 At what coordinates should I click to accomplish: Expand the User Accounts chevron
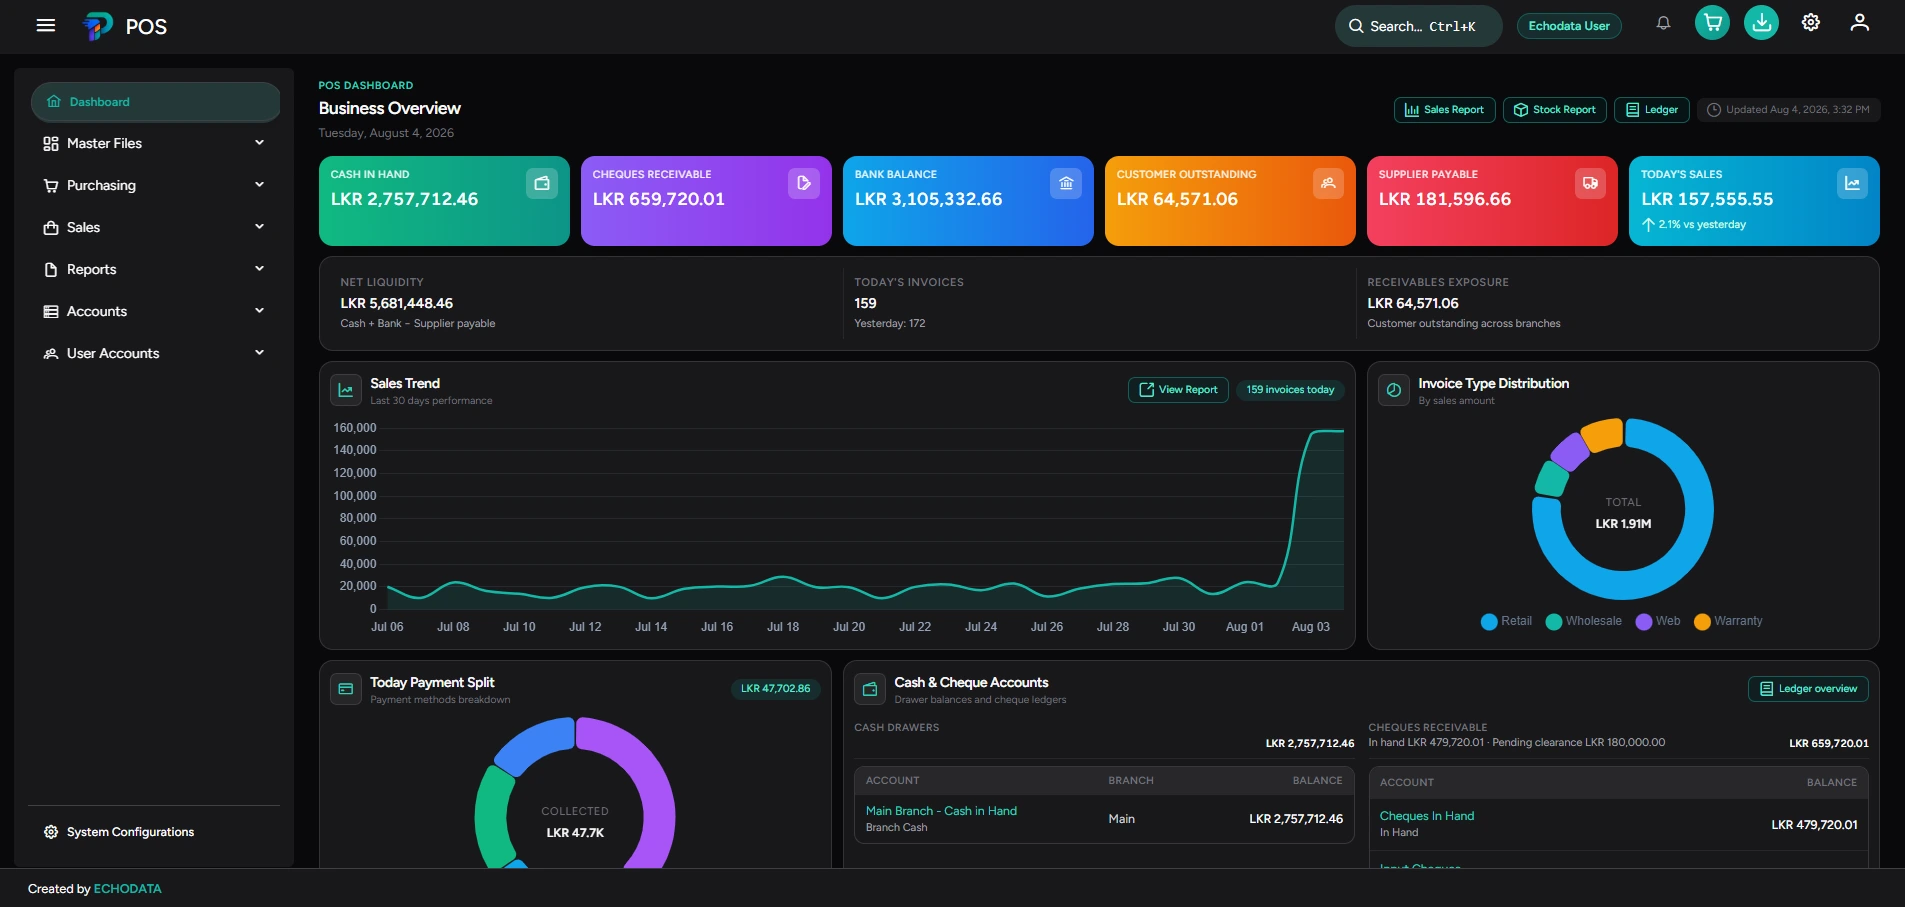(x=260, y=353)
